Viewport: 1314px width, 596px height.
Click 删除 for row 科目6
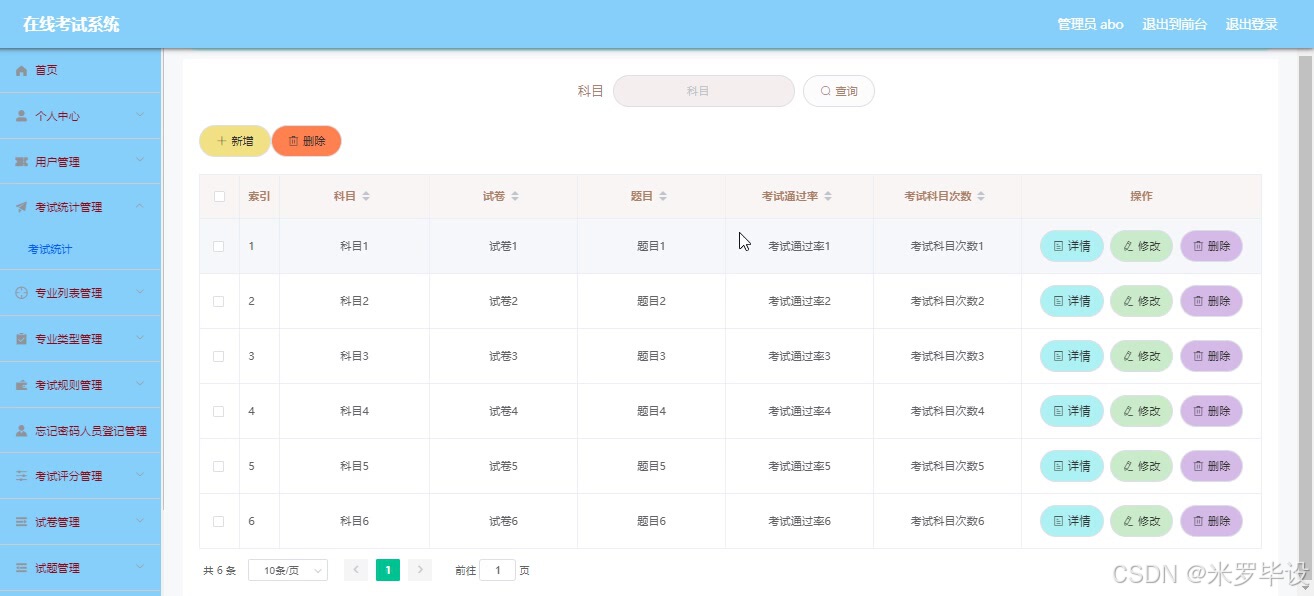click(1211, 521)
